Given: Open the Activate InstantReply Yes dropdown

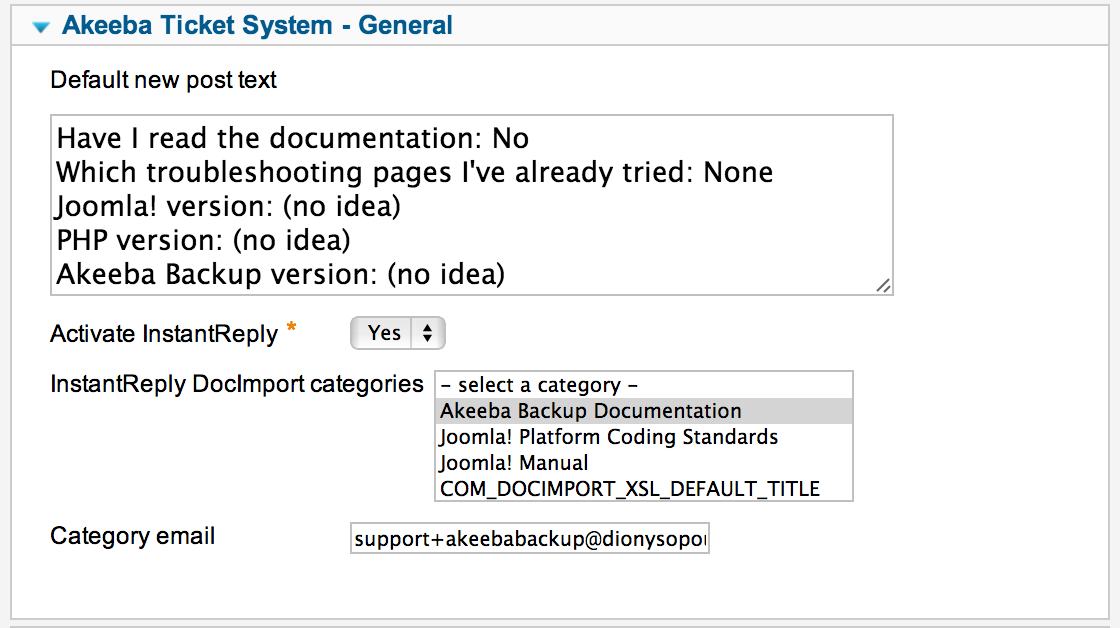Looking at the screenshot, I should [398, 333].
